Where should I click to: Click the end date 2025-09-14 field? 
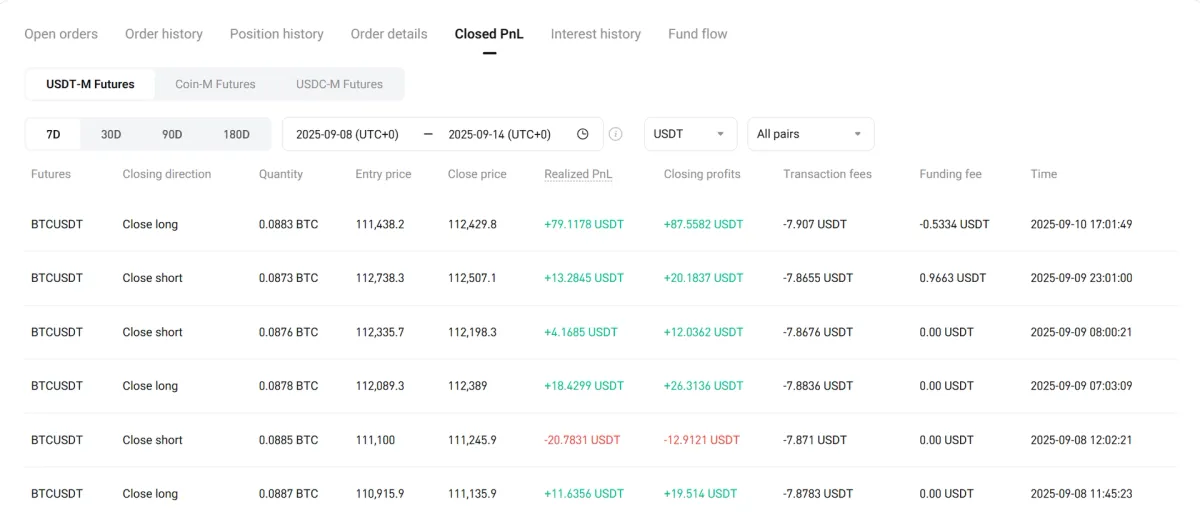pyautogui.click(x=499, y=134)
